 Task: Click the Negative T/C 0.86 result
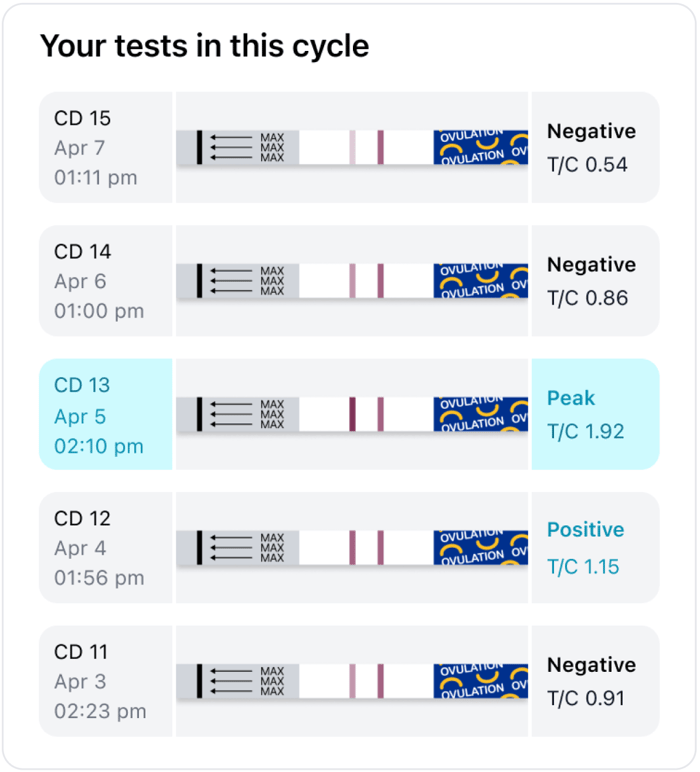(x=594, y=281)
